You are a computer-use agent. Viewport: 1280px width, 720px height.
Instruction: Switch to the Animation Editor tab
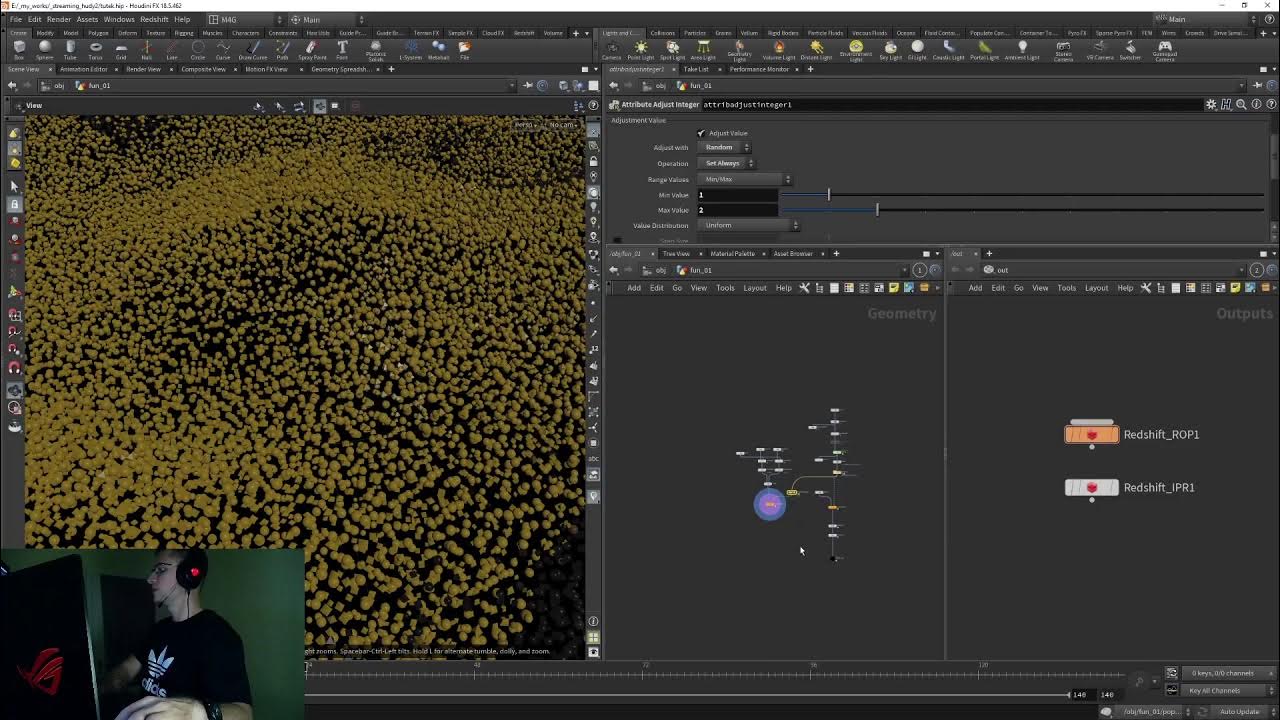[x=83, y=69]
